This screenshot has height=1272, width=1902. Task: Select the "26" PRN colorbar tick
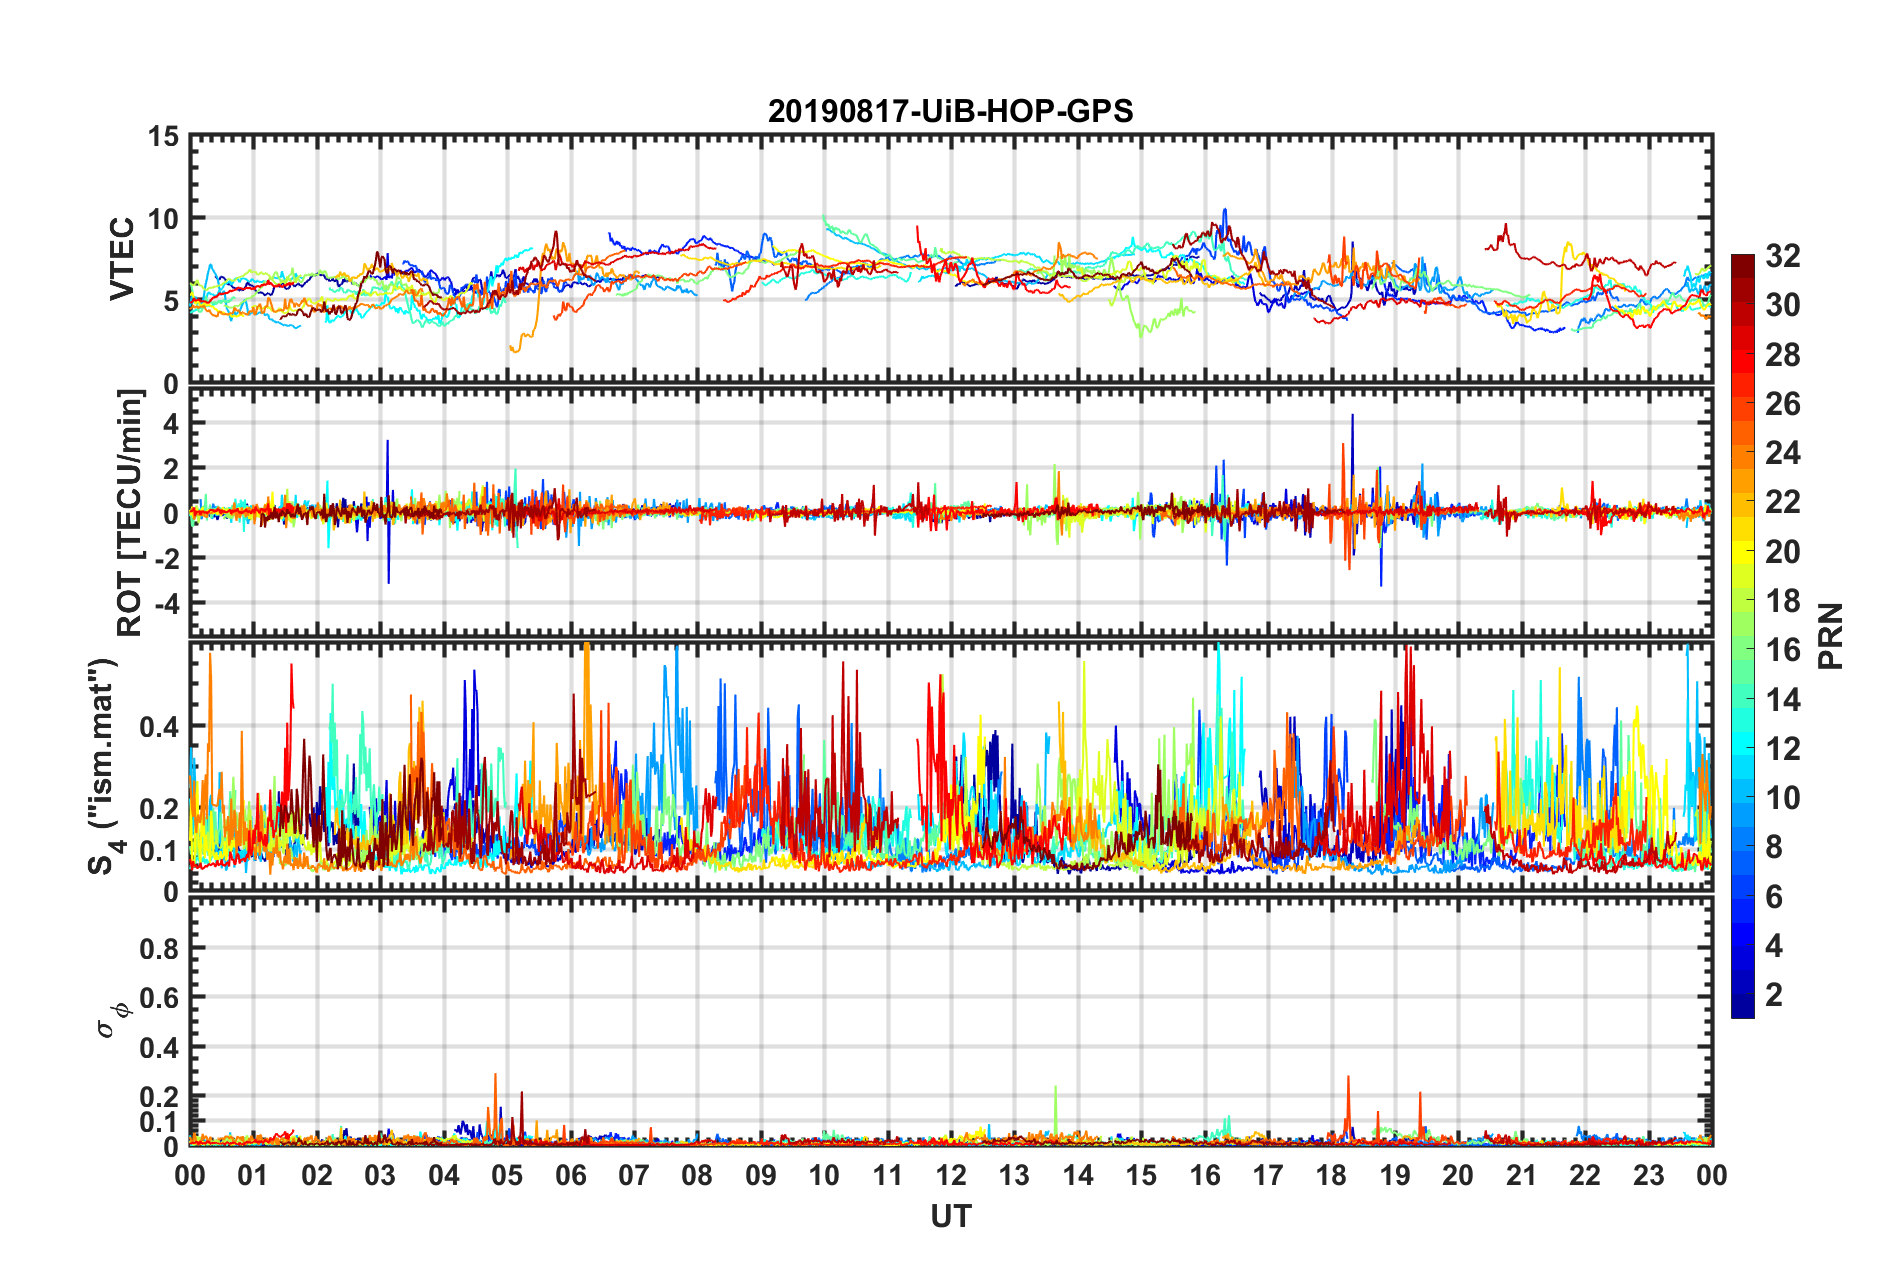[x=1783, y=404]
